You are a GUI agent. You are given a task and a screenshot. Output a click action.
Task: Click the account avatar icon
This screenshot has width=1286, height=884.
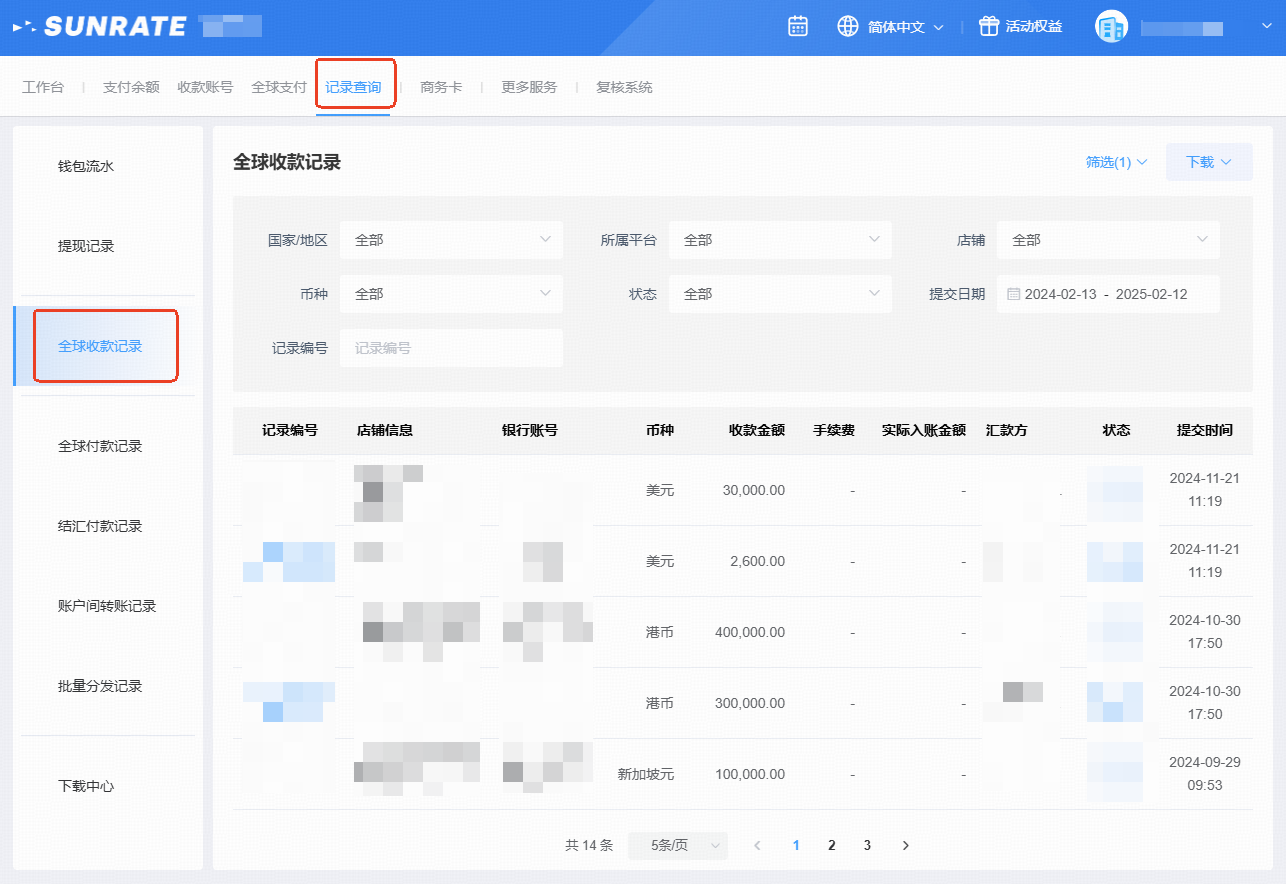tap(1111, 27)
